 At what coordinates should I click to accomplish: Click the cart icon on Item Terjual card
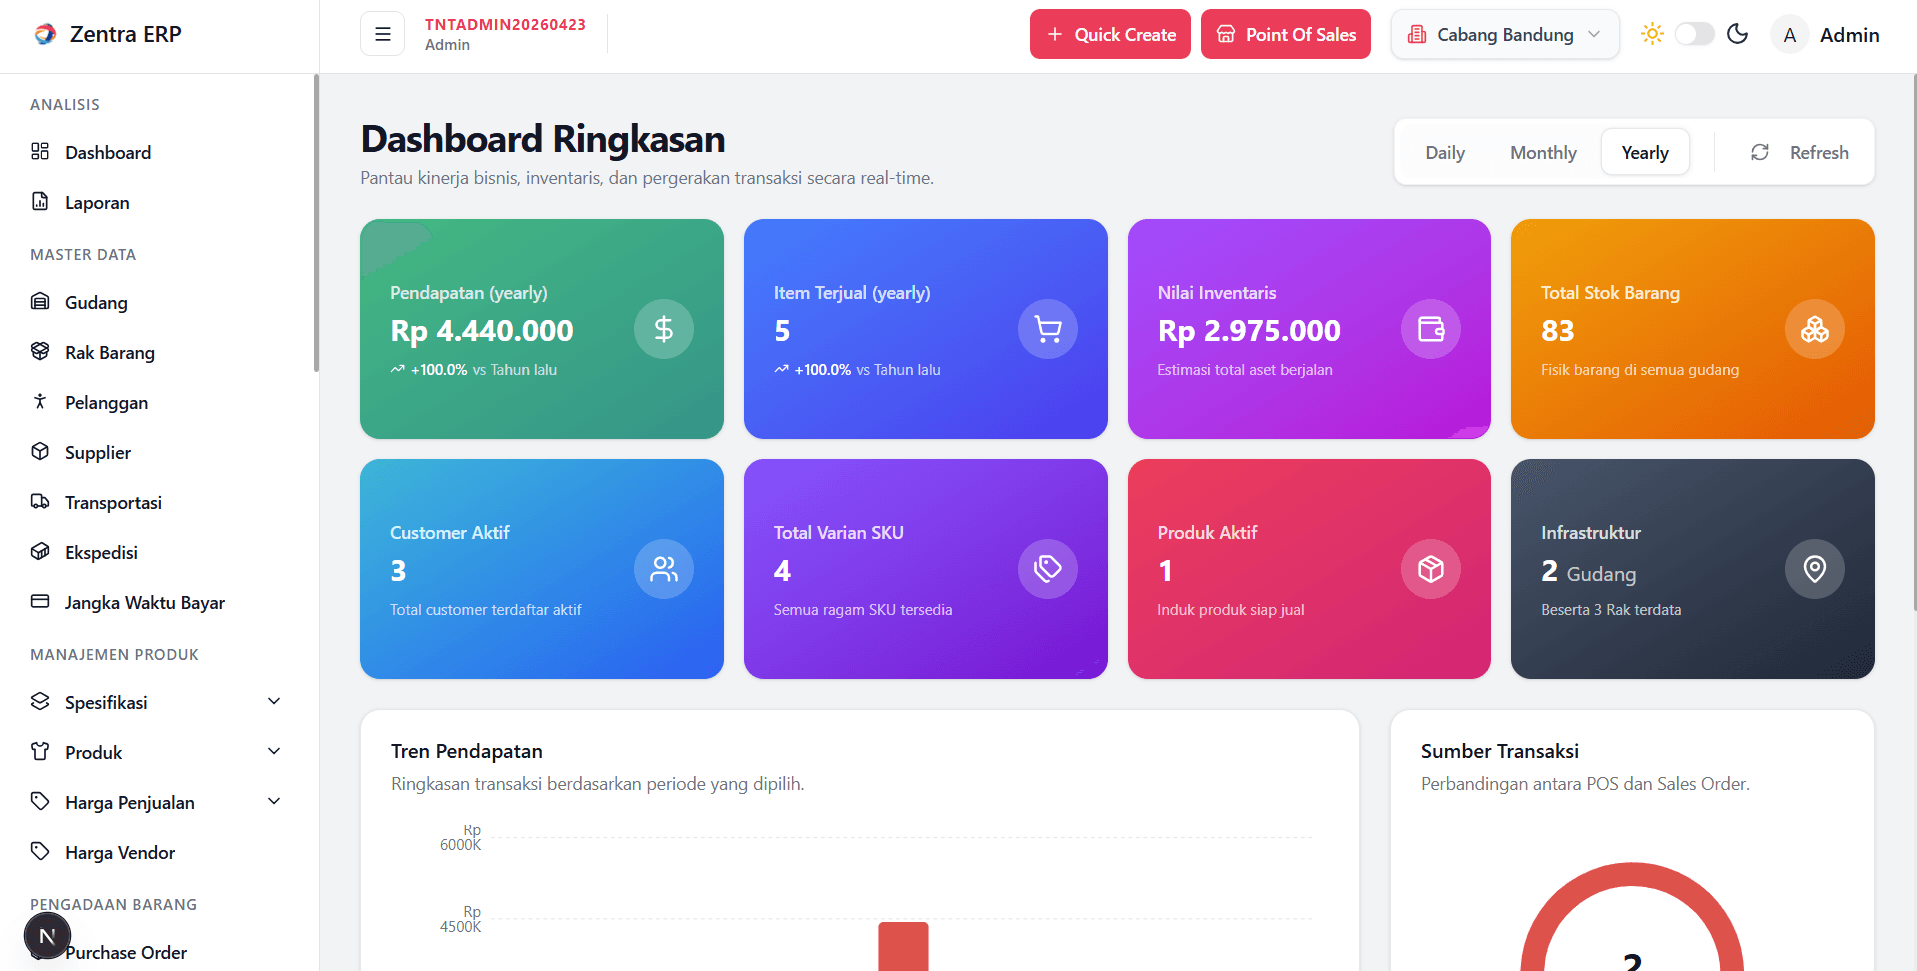click(1048, 329)
